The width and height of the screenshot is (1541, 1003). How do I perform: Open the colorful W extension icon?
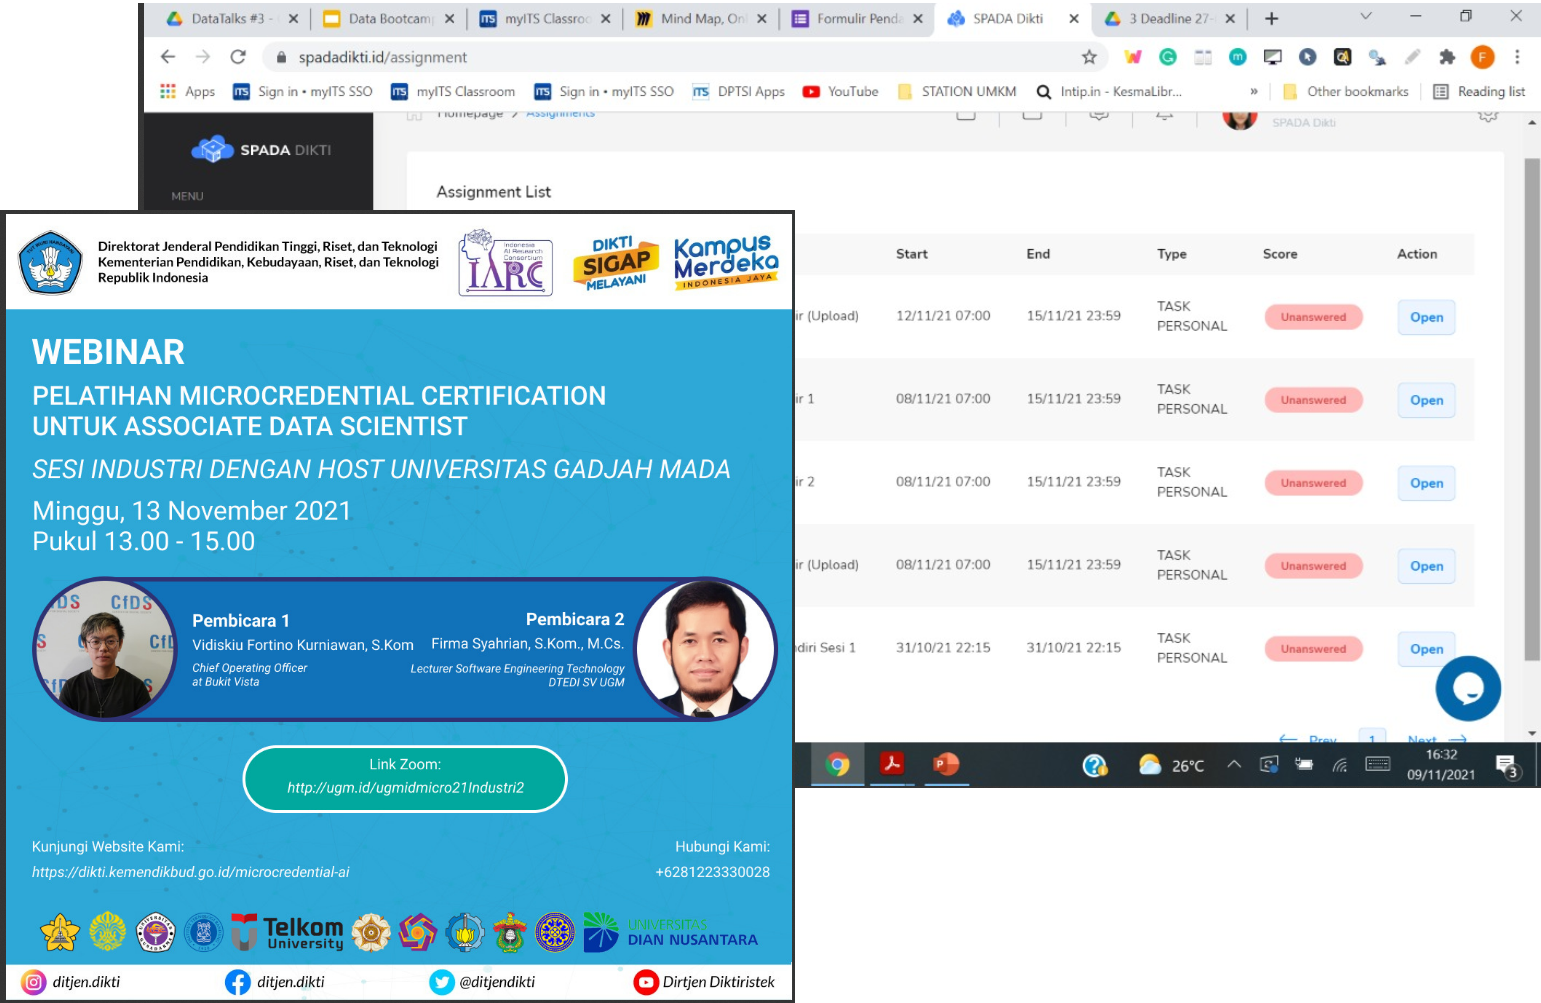click(1133, 57)
